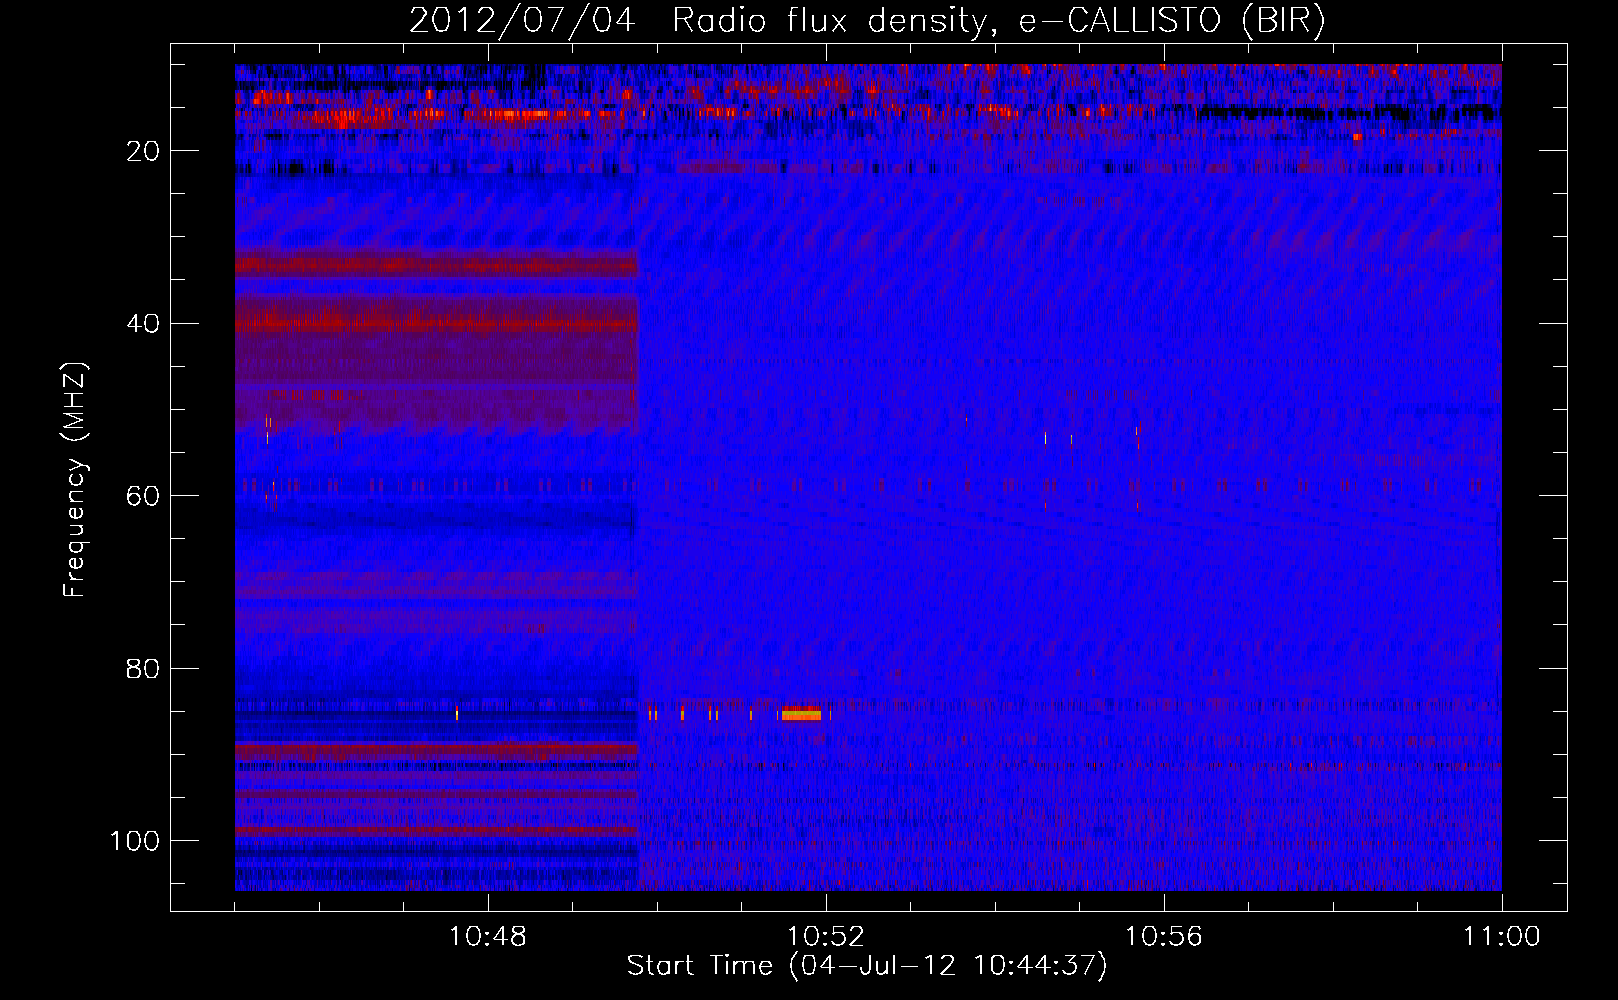This screenshot has height=1000, width=1618.
Task: Click the 10:52 time tick label
Action: point(826,937)
